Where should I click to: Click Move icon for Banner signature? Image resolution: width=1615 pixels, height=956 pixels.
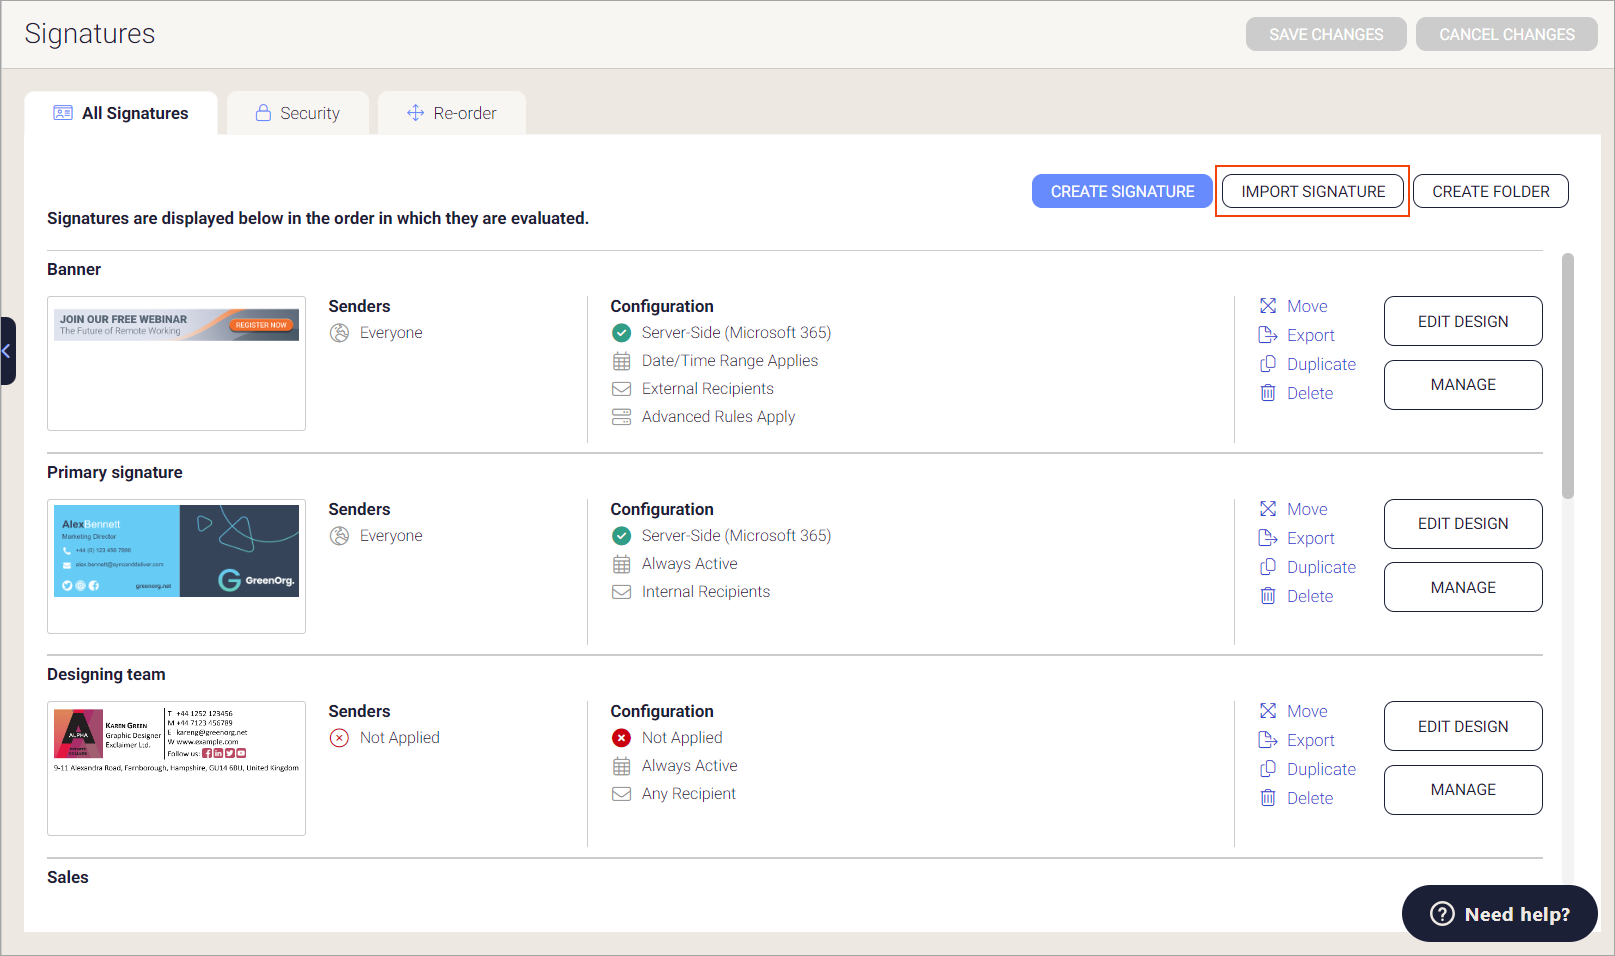pyautogui.click(x=1268, y=306)
